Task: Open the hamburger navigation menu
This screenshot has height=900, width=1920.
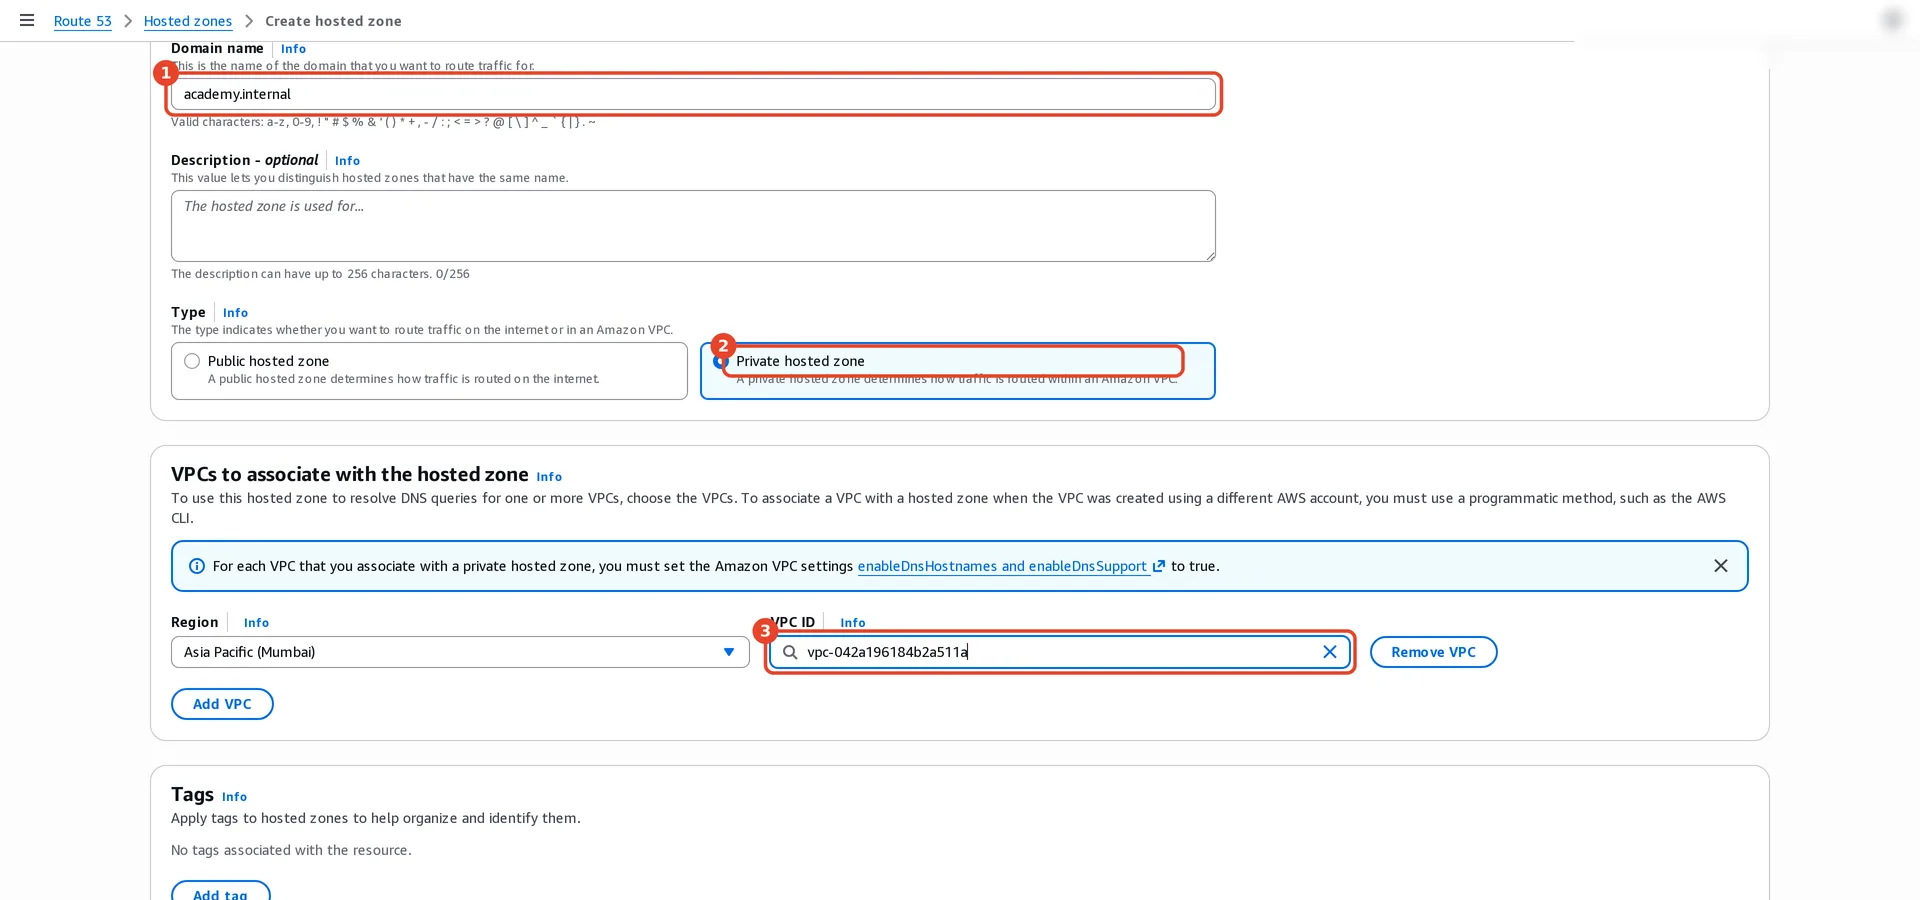Action: [x=27, y=20]
